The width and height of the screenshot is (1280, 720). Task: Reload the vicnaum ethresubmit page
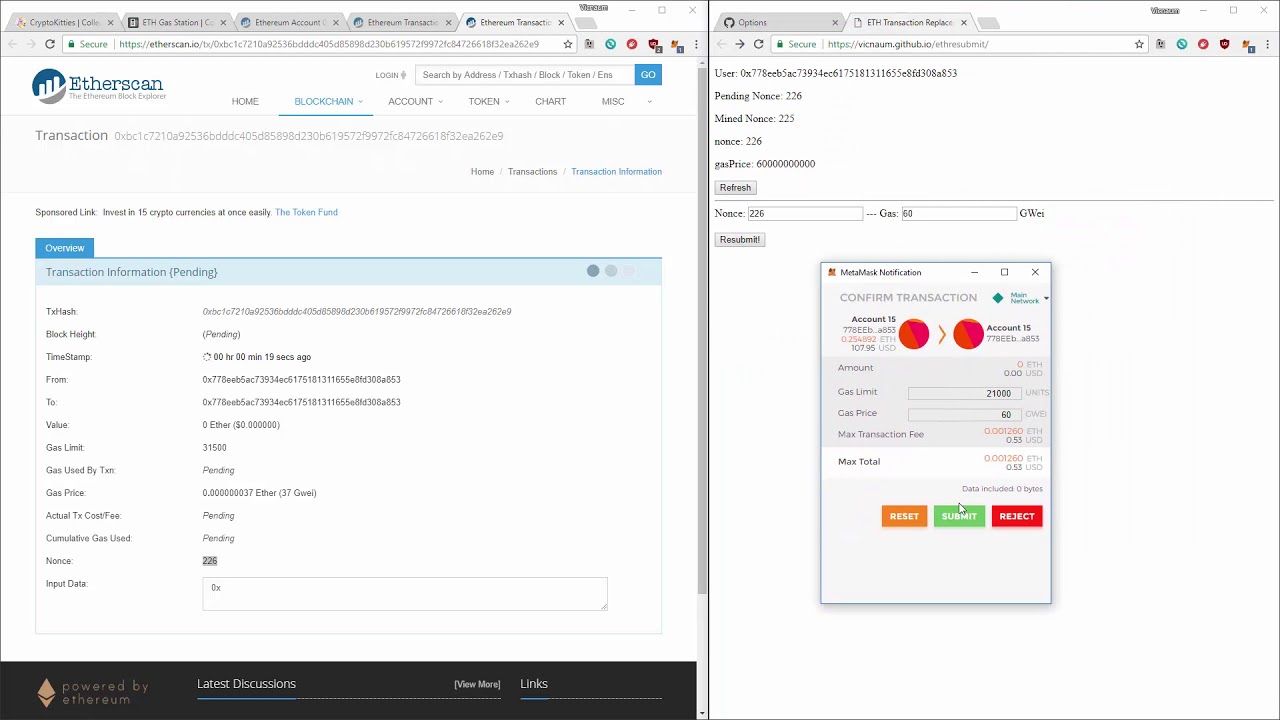click(759, 44)
